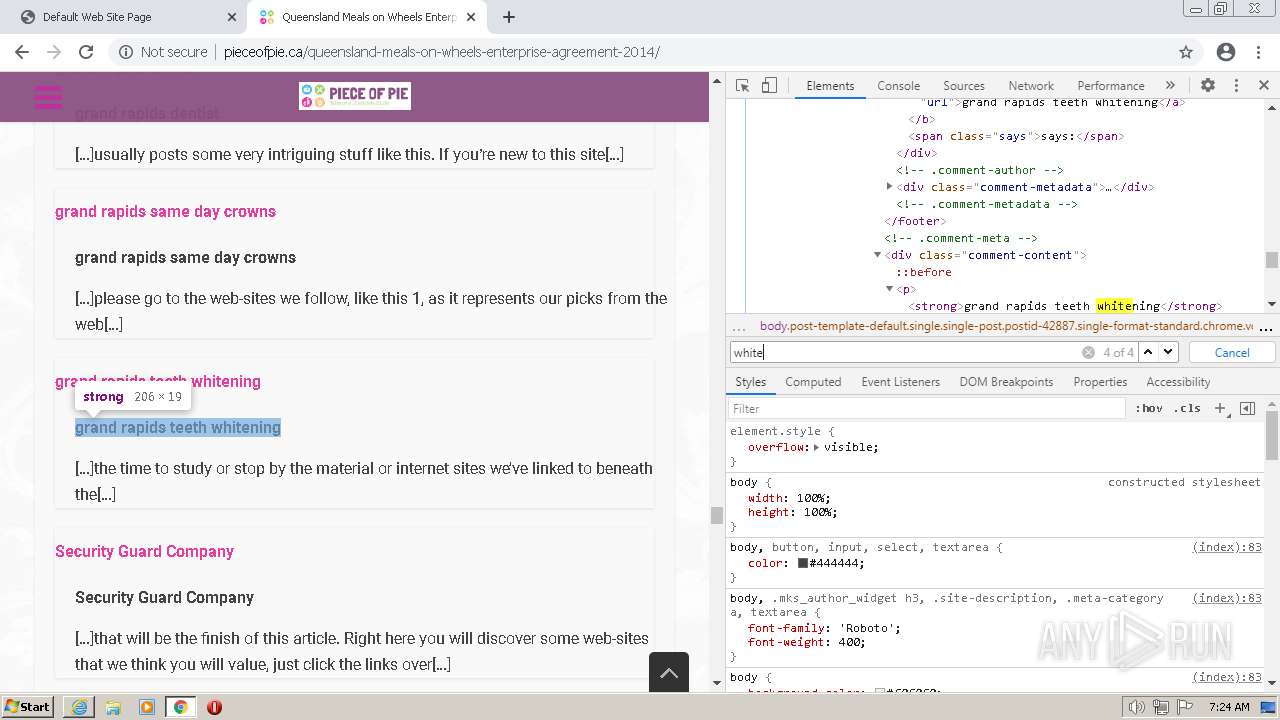This screenshot has width=1280, height=720.
Task: Open the Properties tab
Action: 1100,382
